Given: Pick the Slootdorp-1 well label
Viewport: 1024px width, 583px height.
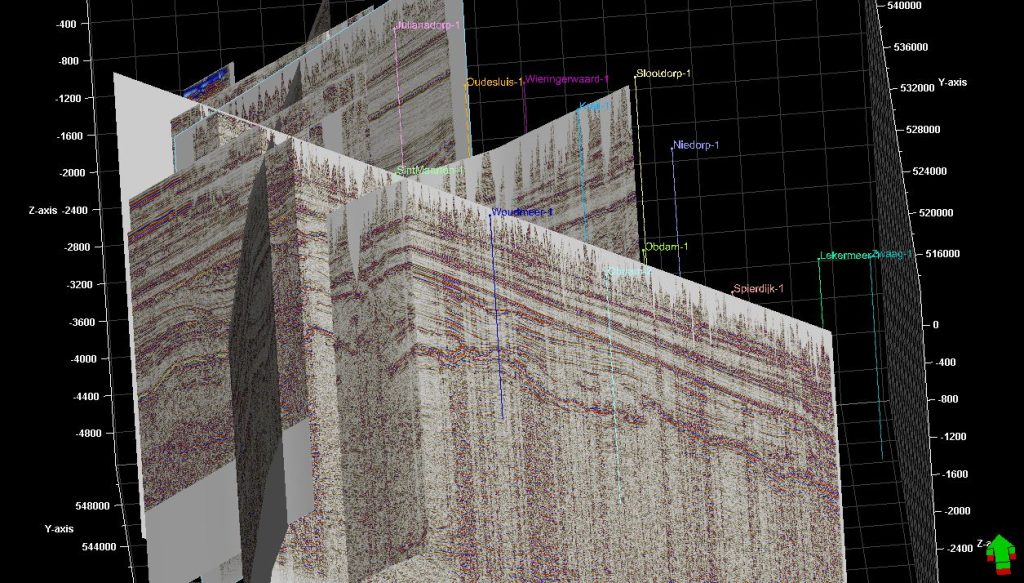Looking at the screenshot, I should 663,74.
